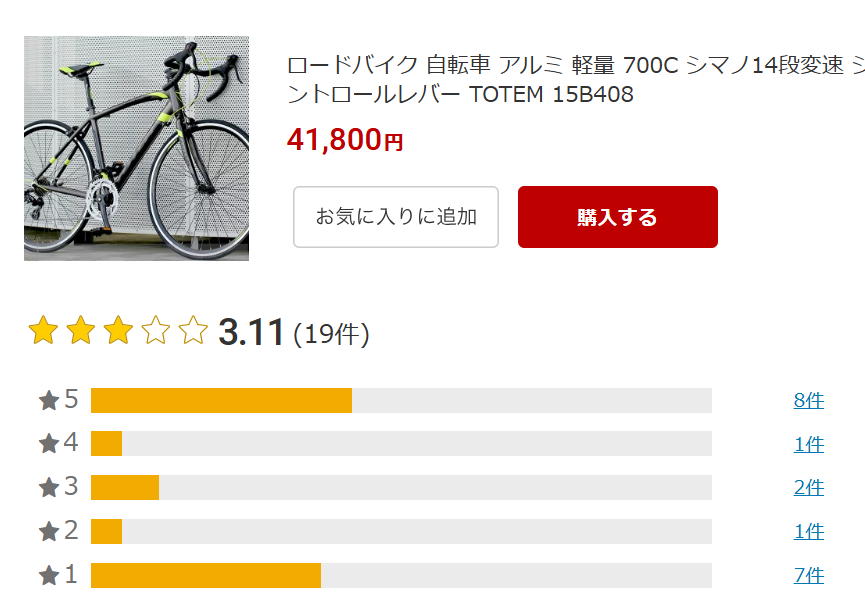This screenshot has height=615, width=865.
Task: Add item via お気に入りに追加 button
Action: coord(396,217)
